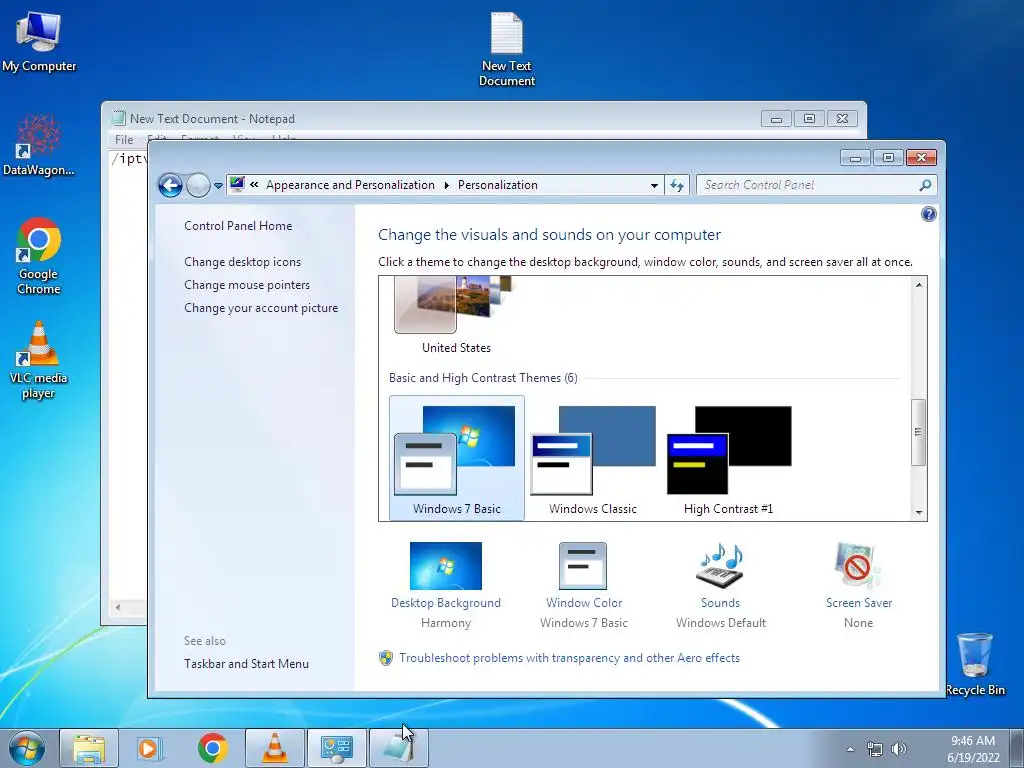Viewport: 1024px width, 768px height.
Task: Open Help with the question mark icon
Action: (x=928, y=214)
